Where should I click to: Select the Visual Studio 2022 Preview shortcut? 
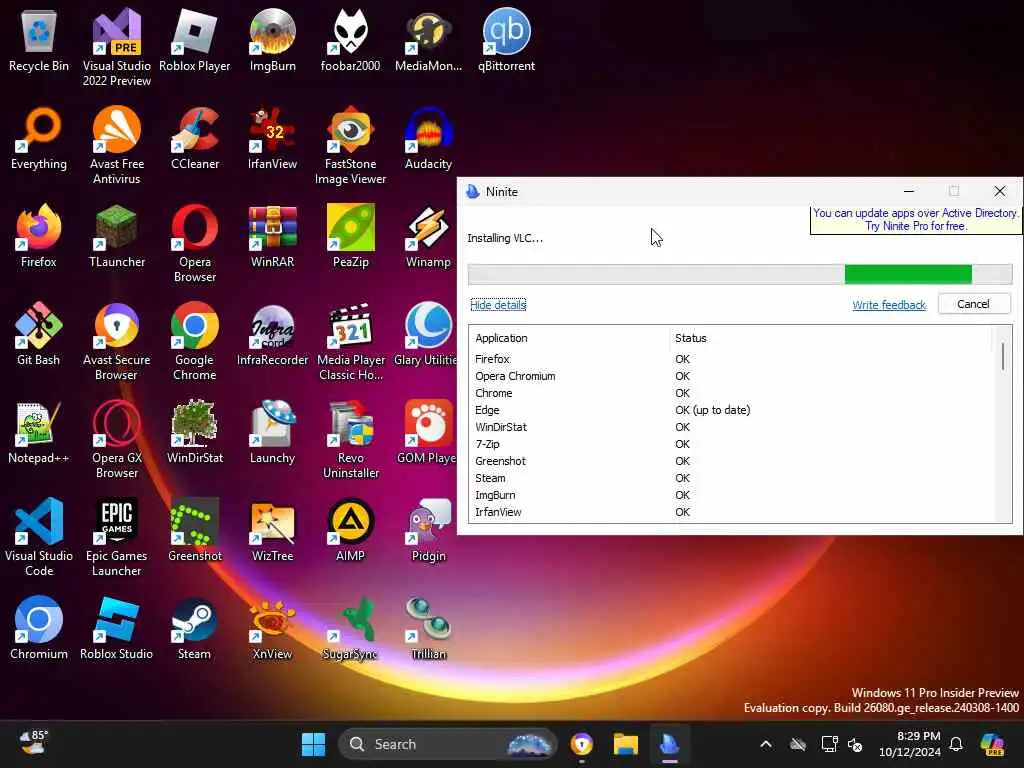pos(116,47)
